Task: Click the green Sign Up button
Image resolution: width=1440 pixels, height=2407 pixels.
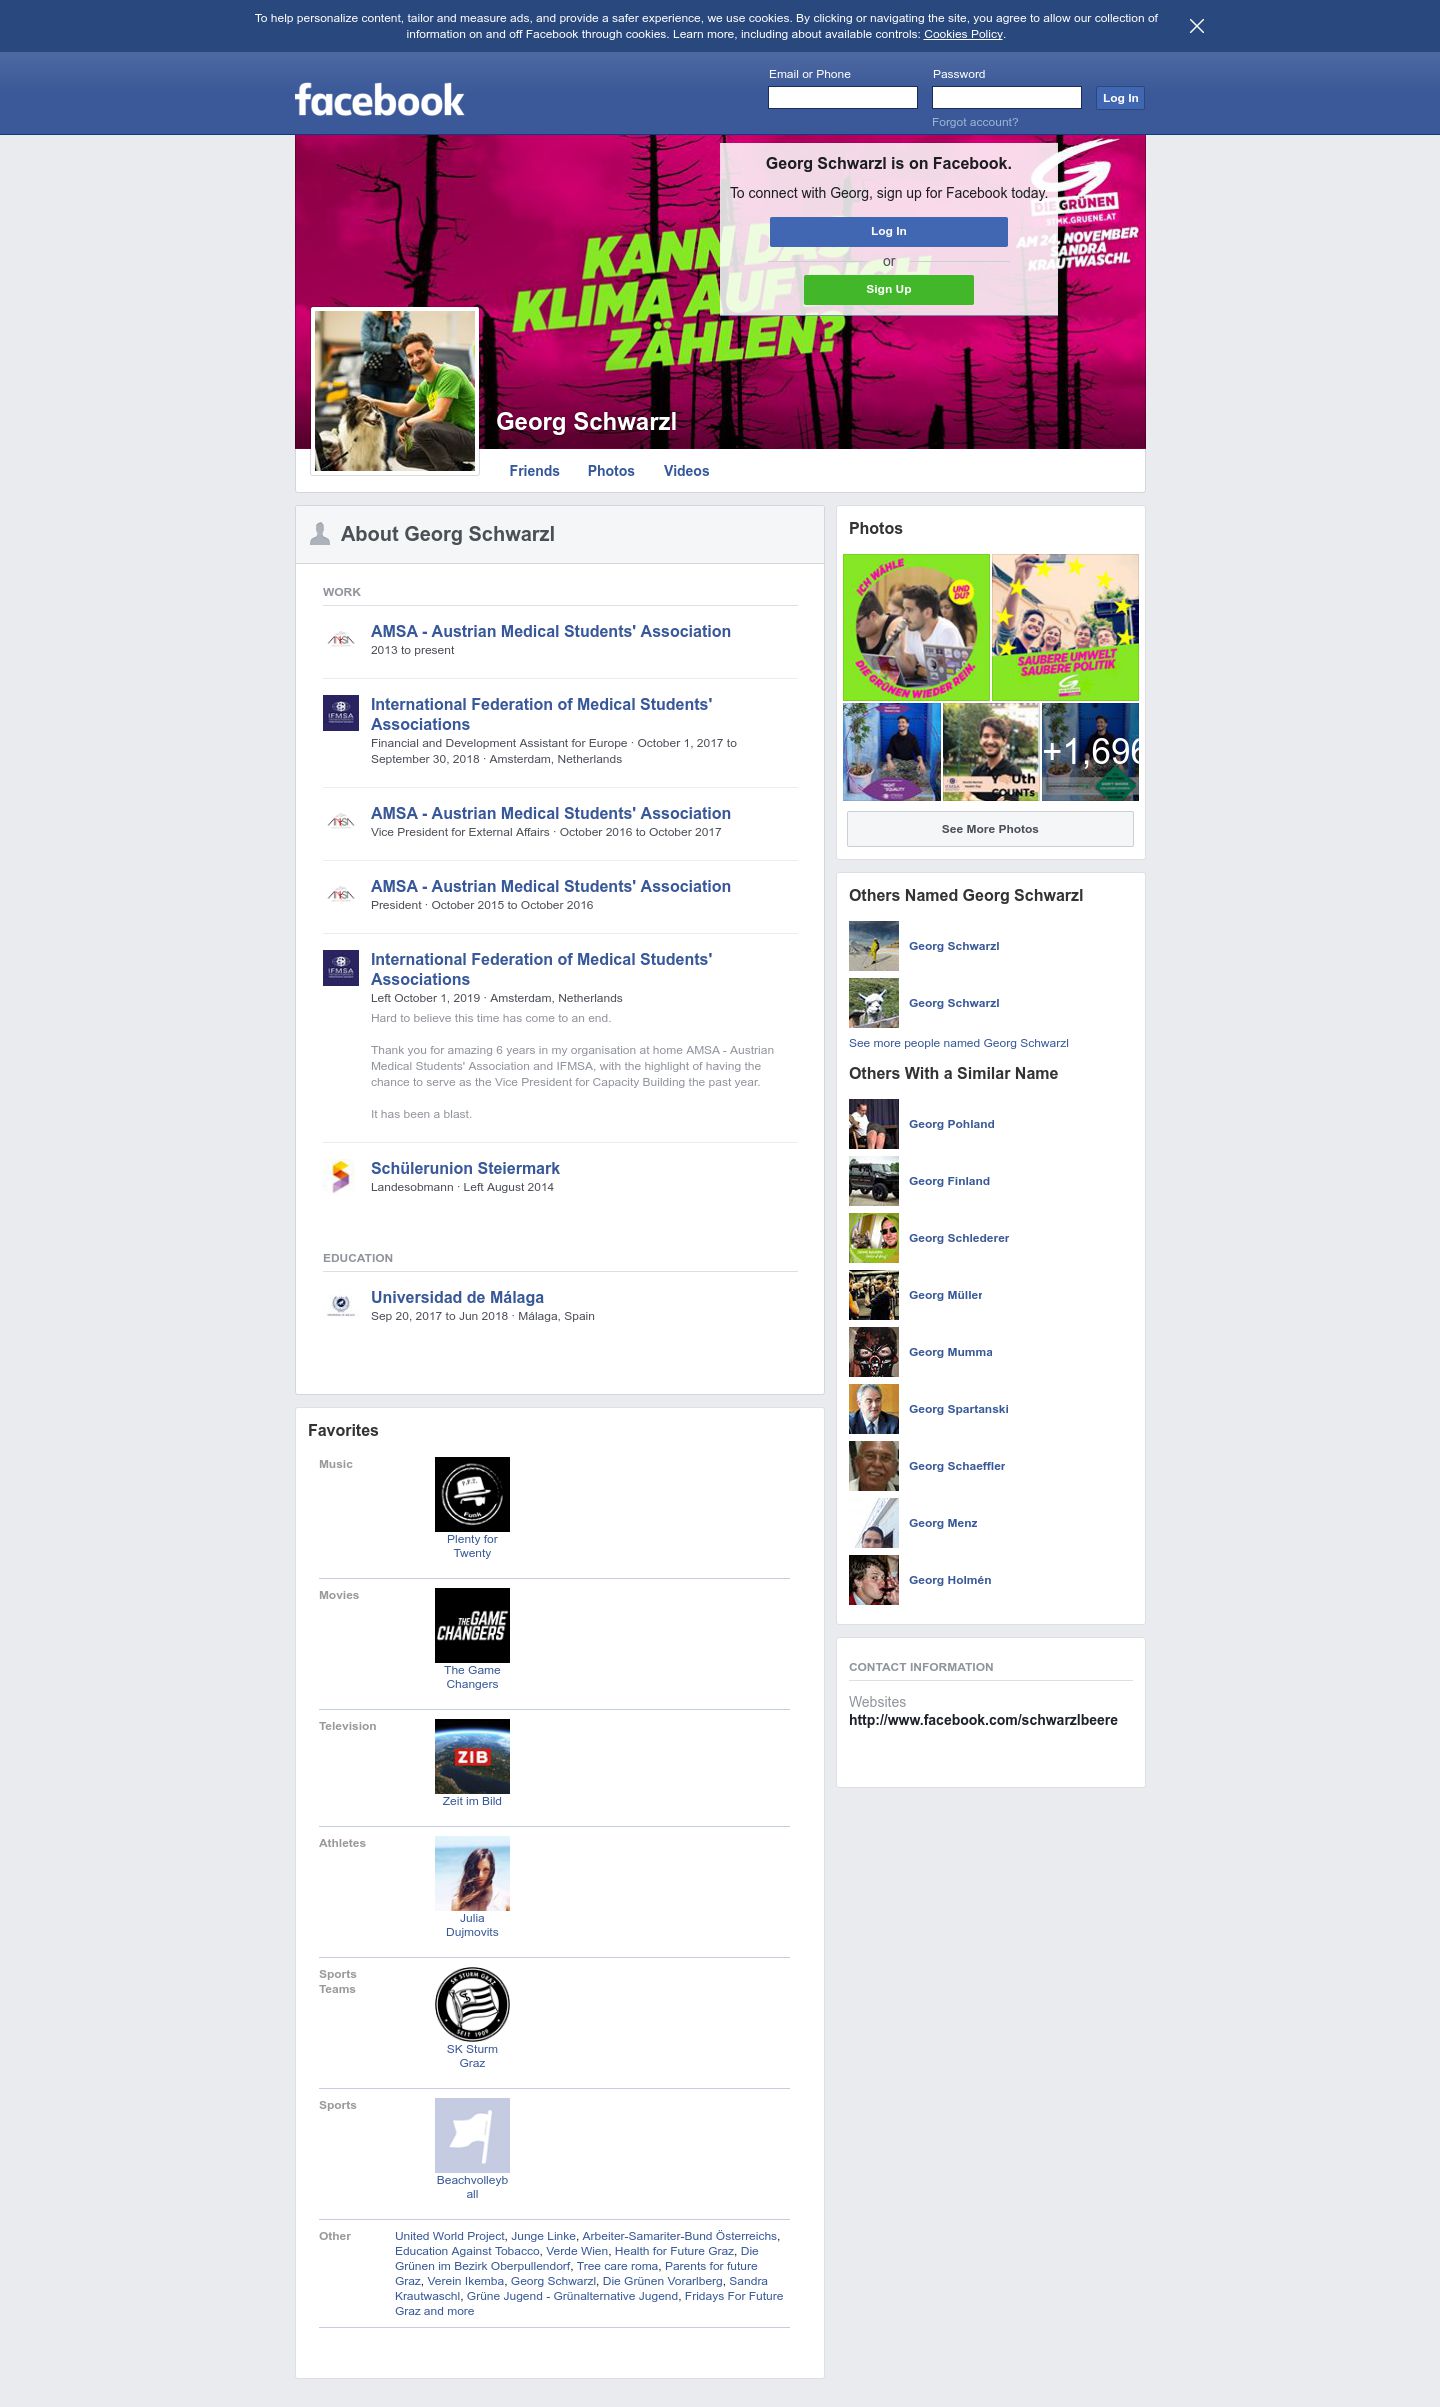Action: tap(888, 289)
